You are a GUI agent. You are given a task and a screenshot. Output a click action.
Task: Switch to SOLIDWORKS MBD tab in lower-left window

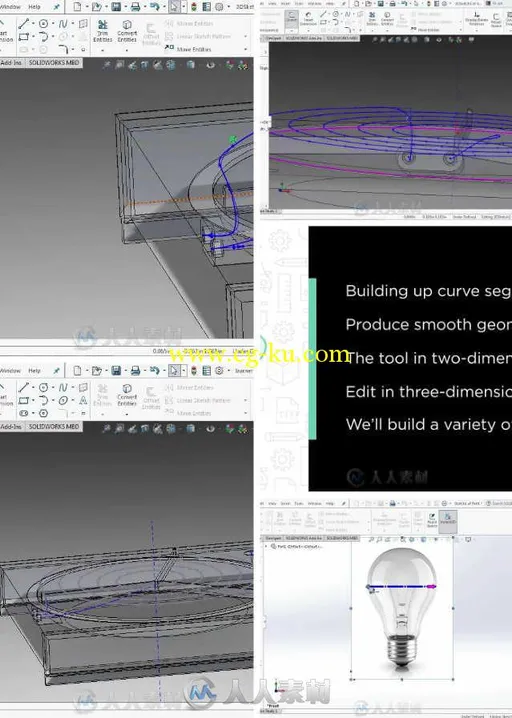54,426
